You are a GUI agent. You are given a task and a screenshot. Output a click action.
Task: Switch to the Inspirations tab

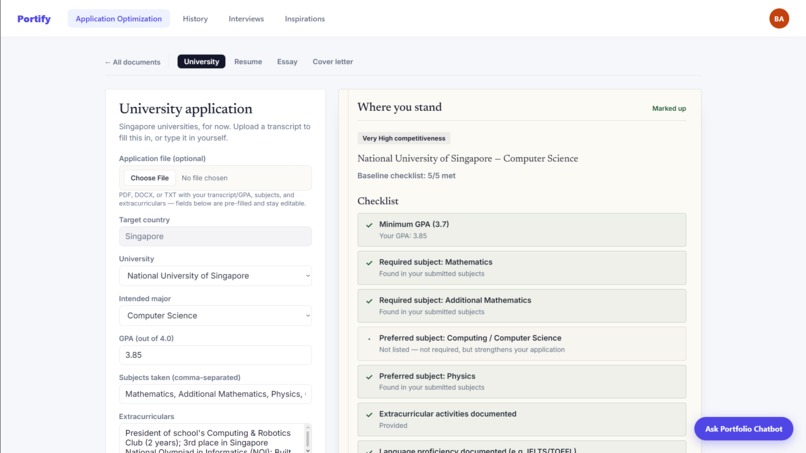305,19
